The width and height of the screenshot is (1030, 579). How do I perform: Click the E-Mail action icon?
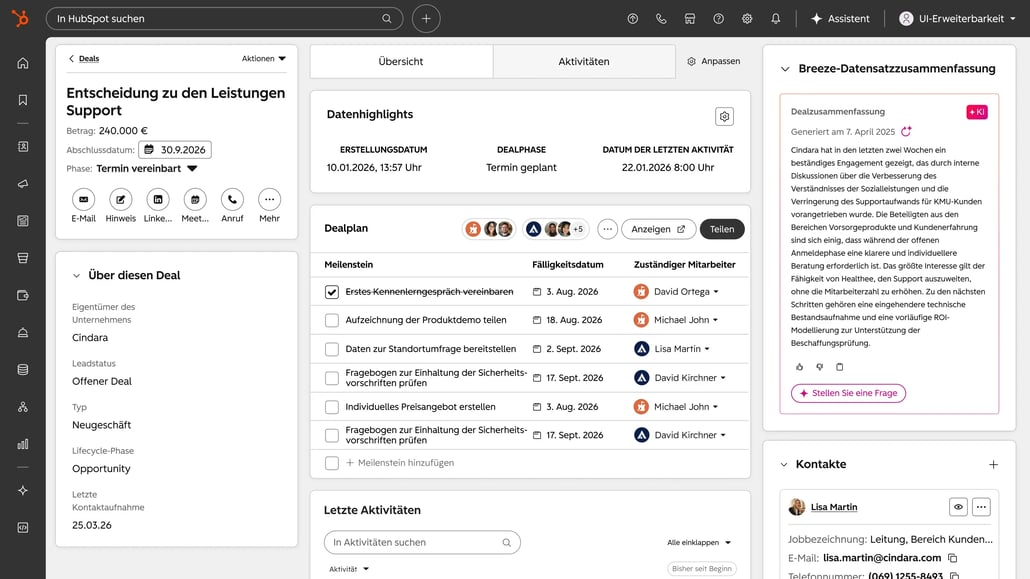83,199
